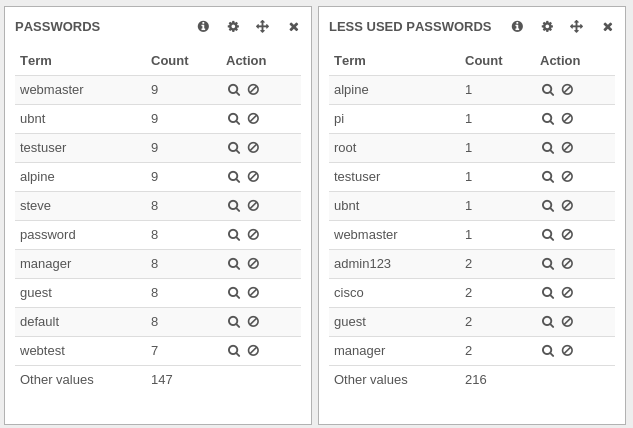Click move icon of LESS USED PASSWORDS panel
Screen dimensions: 633x428
(576, 27)
